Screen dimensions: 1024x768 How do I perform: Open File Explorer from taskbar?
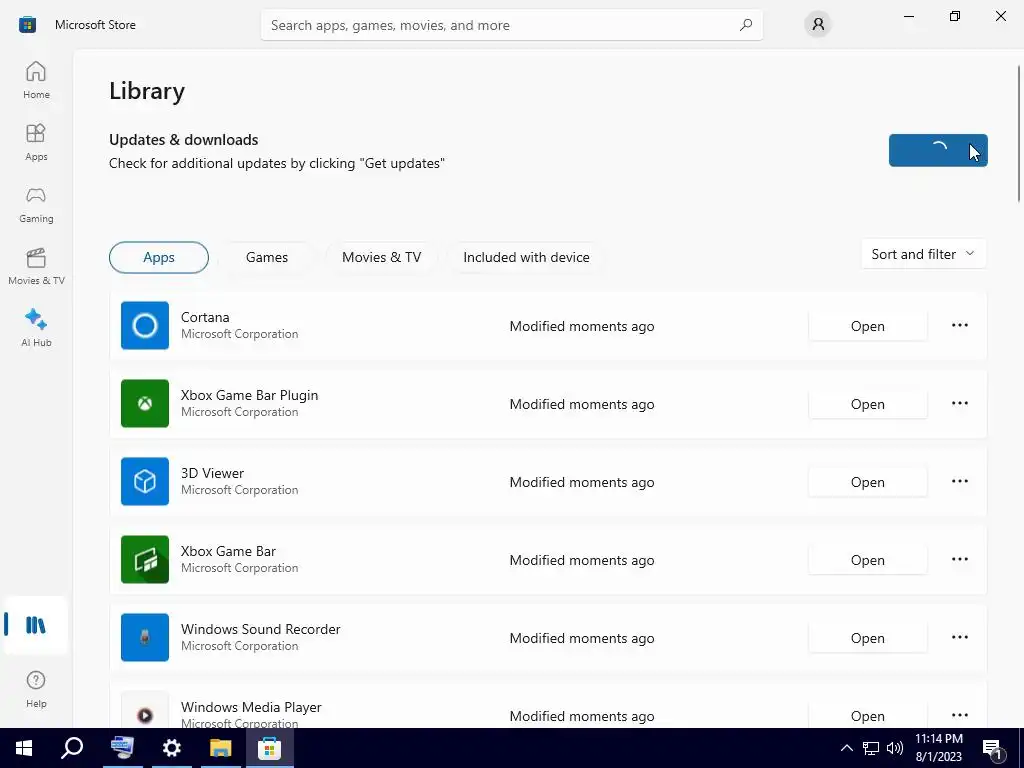(x=221, y=748)
